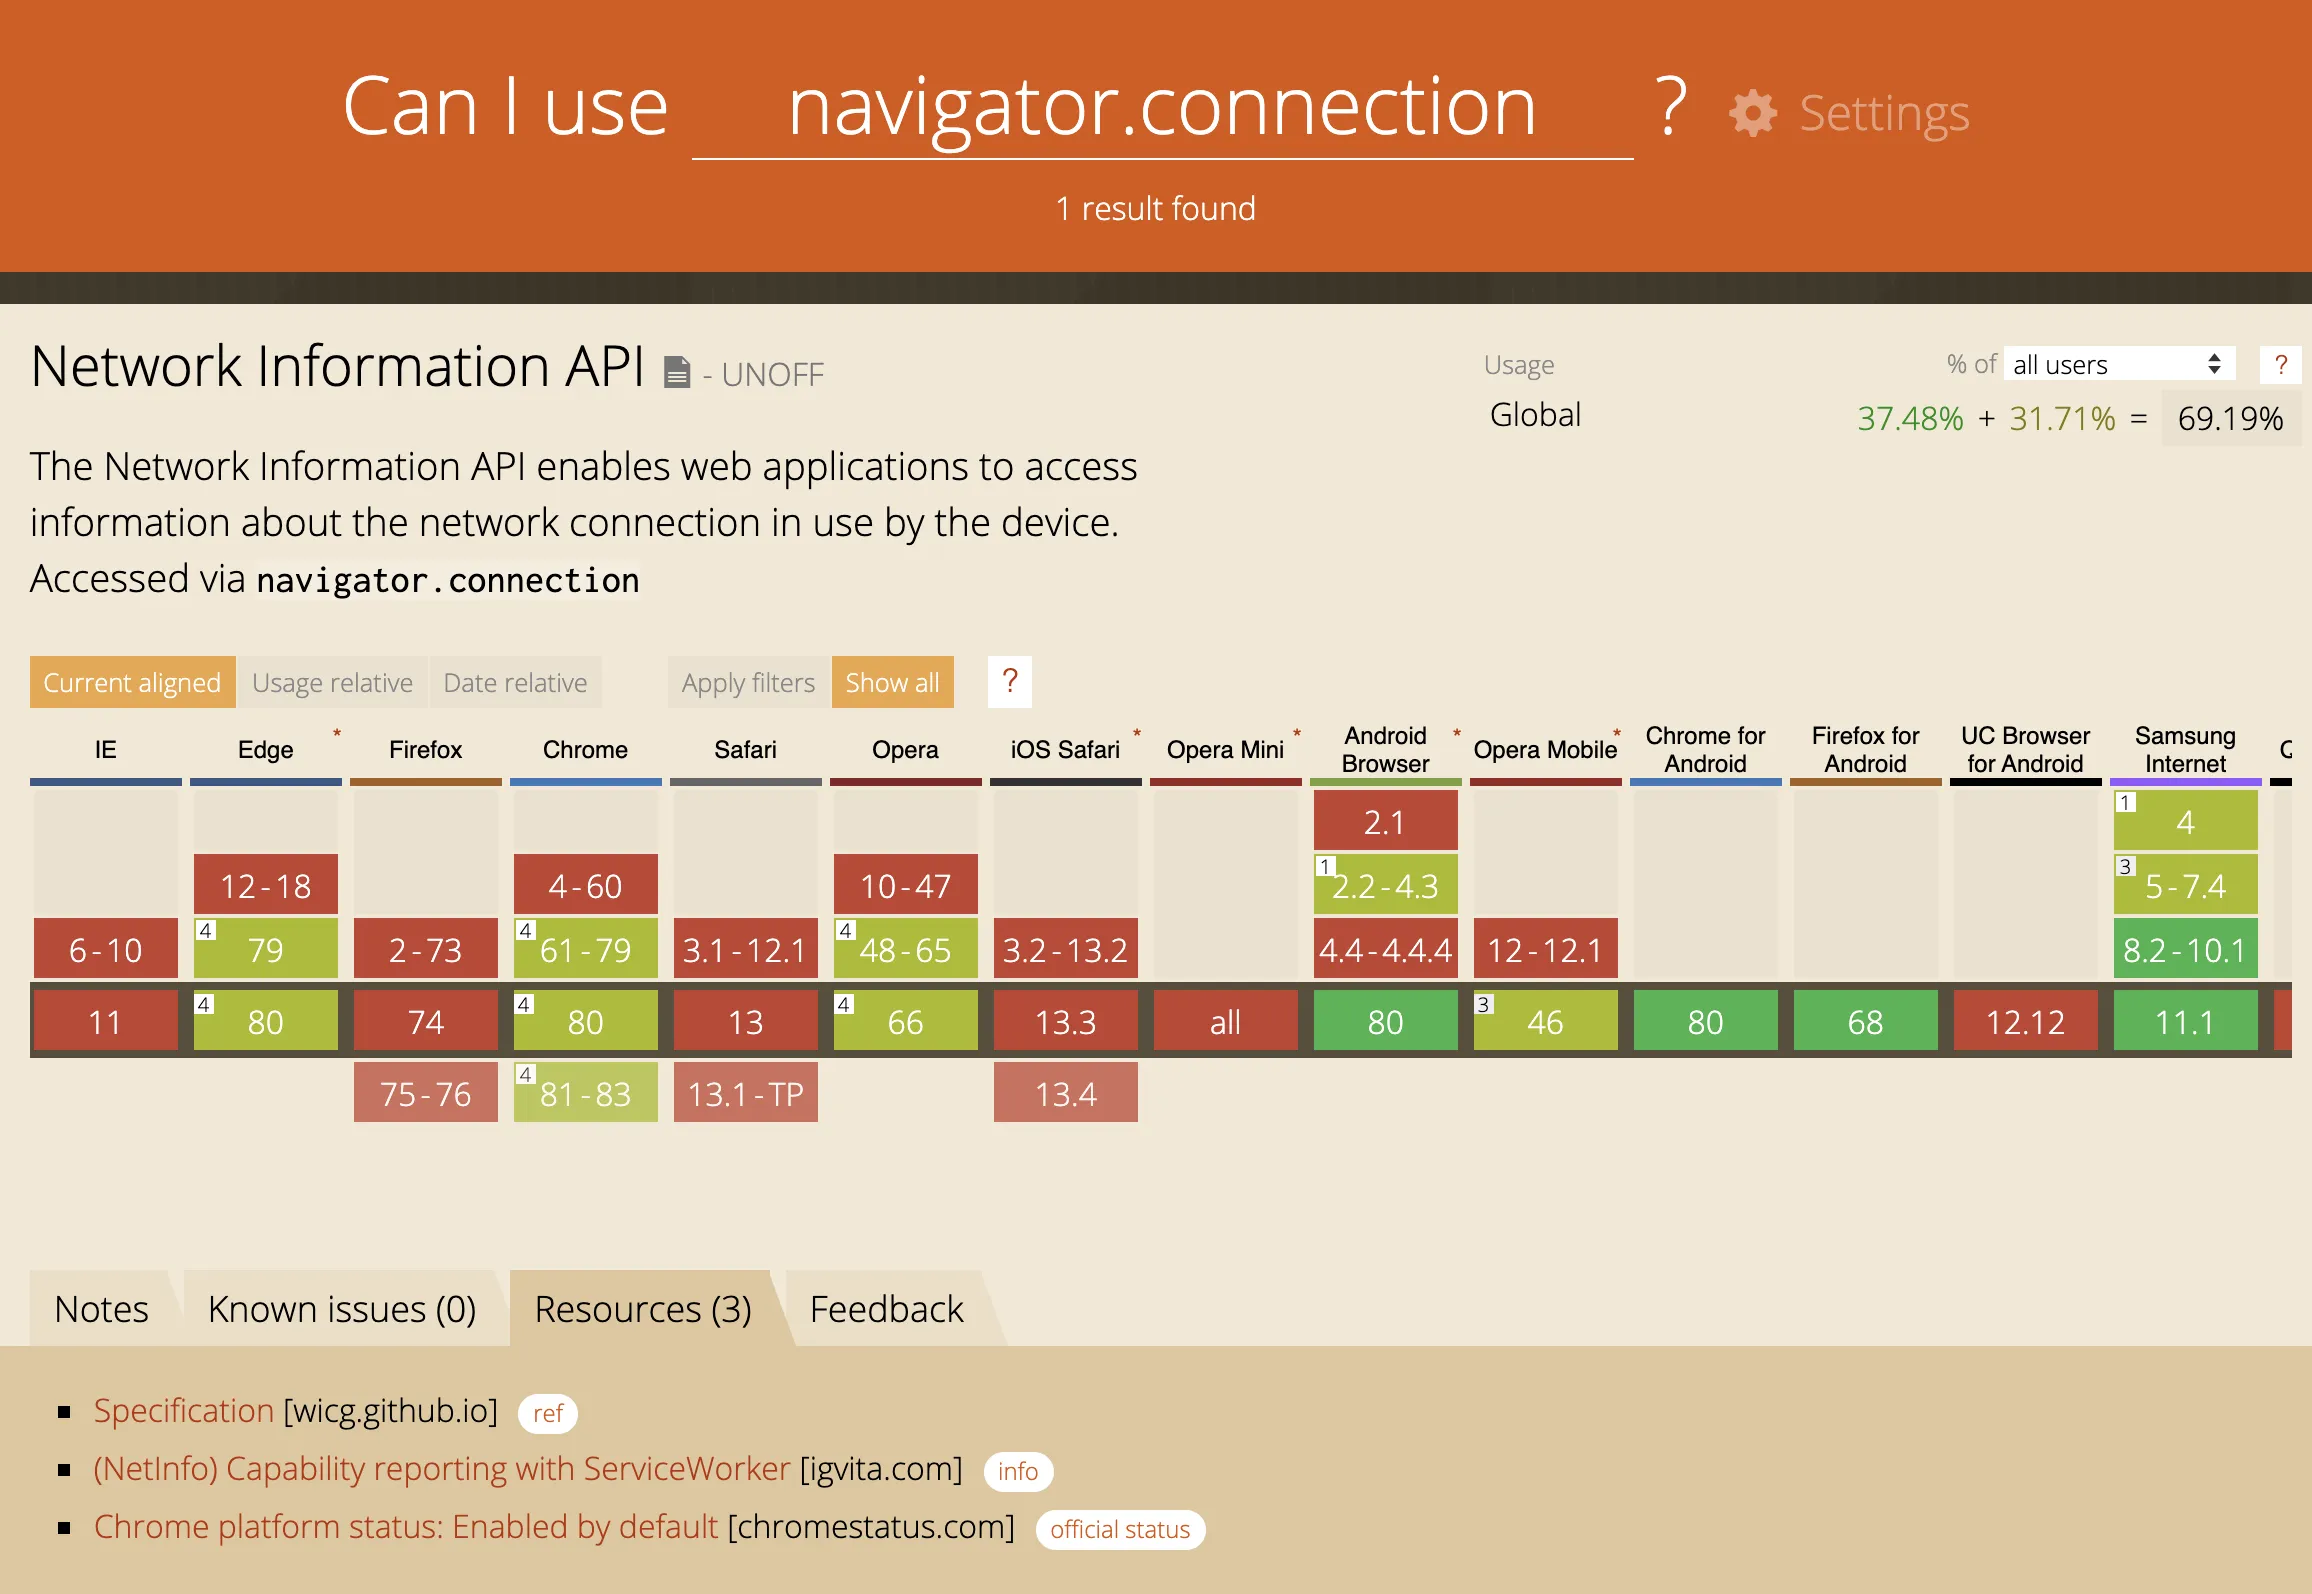Screen dimensions: 2312x1594
Task: Open Settings via the gear icon
Action: click(x=1753, y=113)
